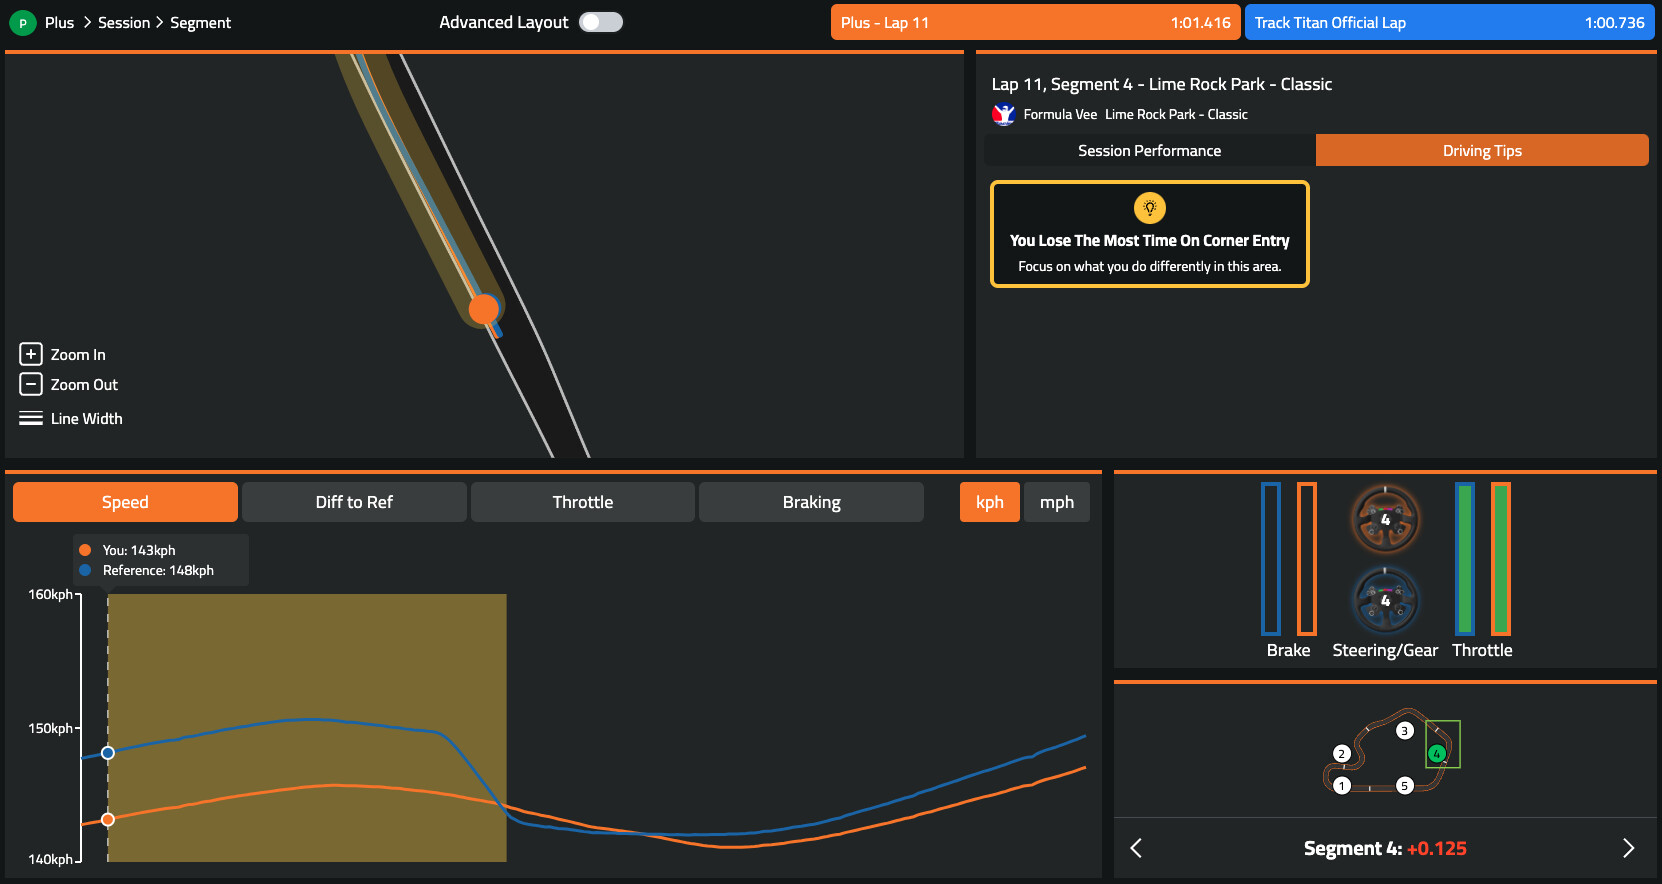Select the Plus - Lap 11 bar
Image resolution: width=1662 pixels, height=884 pixels.
coord(1036,22)
